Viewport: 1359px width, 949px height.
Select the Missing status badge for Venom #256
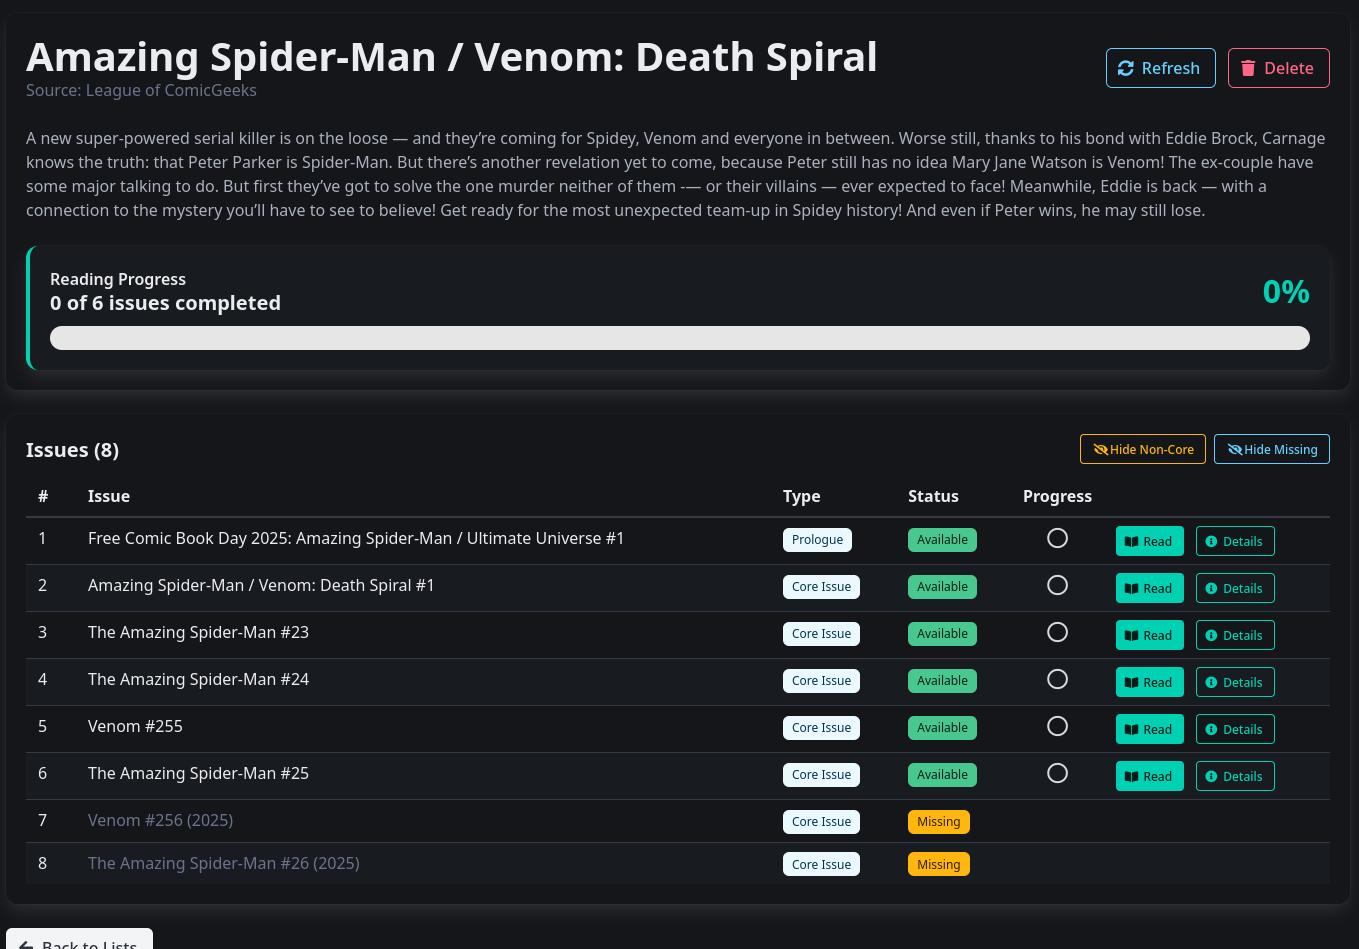click(938, 821)
